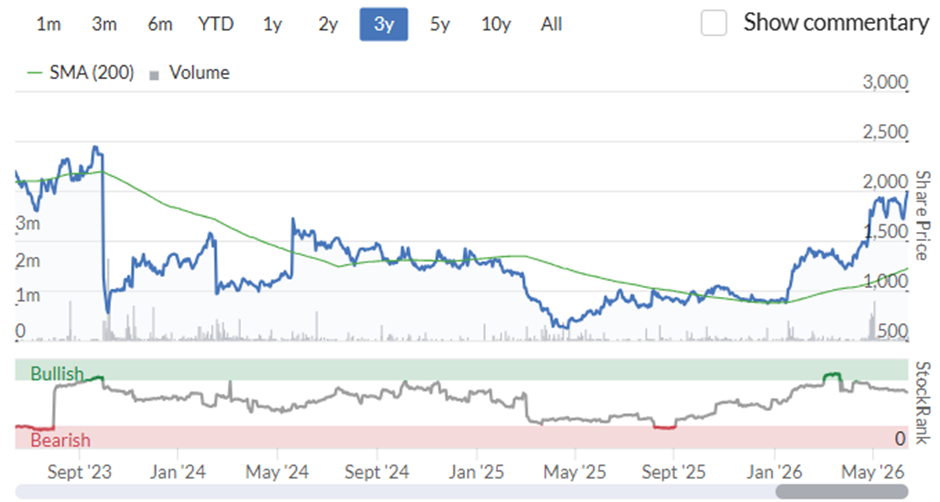Viewport: 940px width, 502px height.
Task: Click the Sept '23 axis label
Action: (x=79, y=472)
